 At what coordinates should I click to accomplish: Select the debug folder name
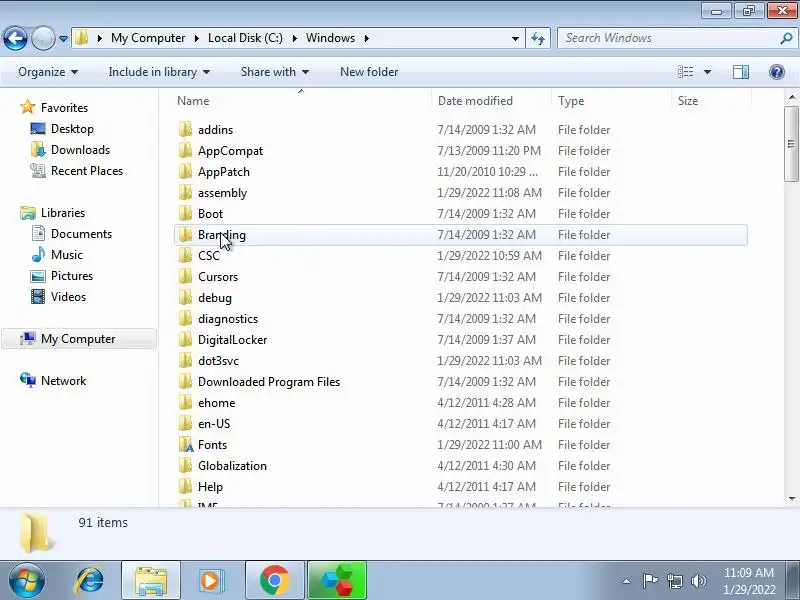pos(215,297)
